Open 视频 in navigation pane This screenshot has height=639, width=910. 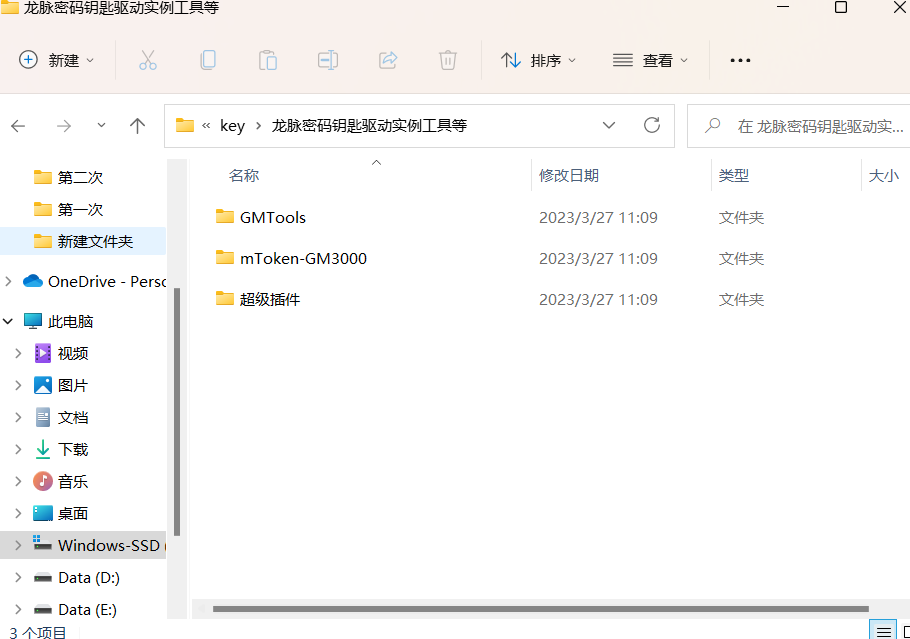pyautogui.click(x=73, y=353)
